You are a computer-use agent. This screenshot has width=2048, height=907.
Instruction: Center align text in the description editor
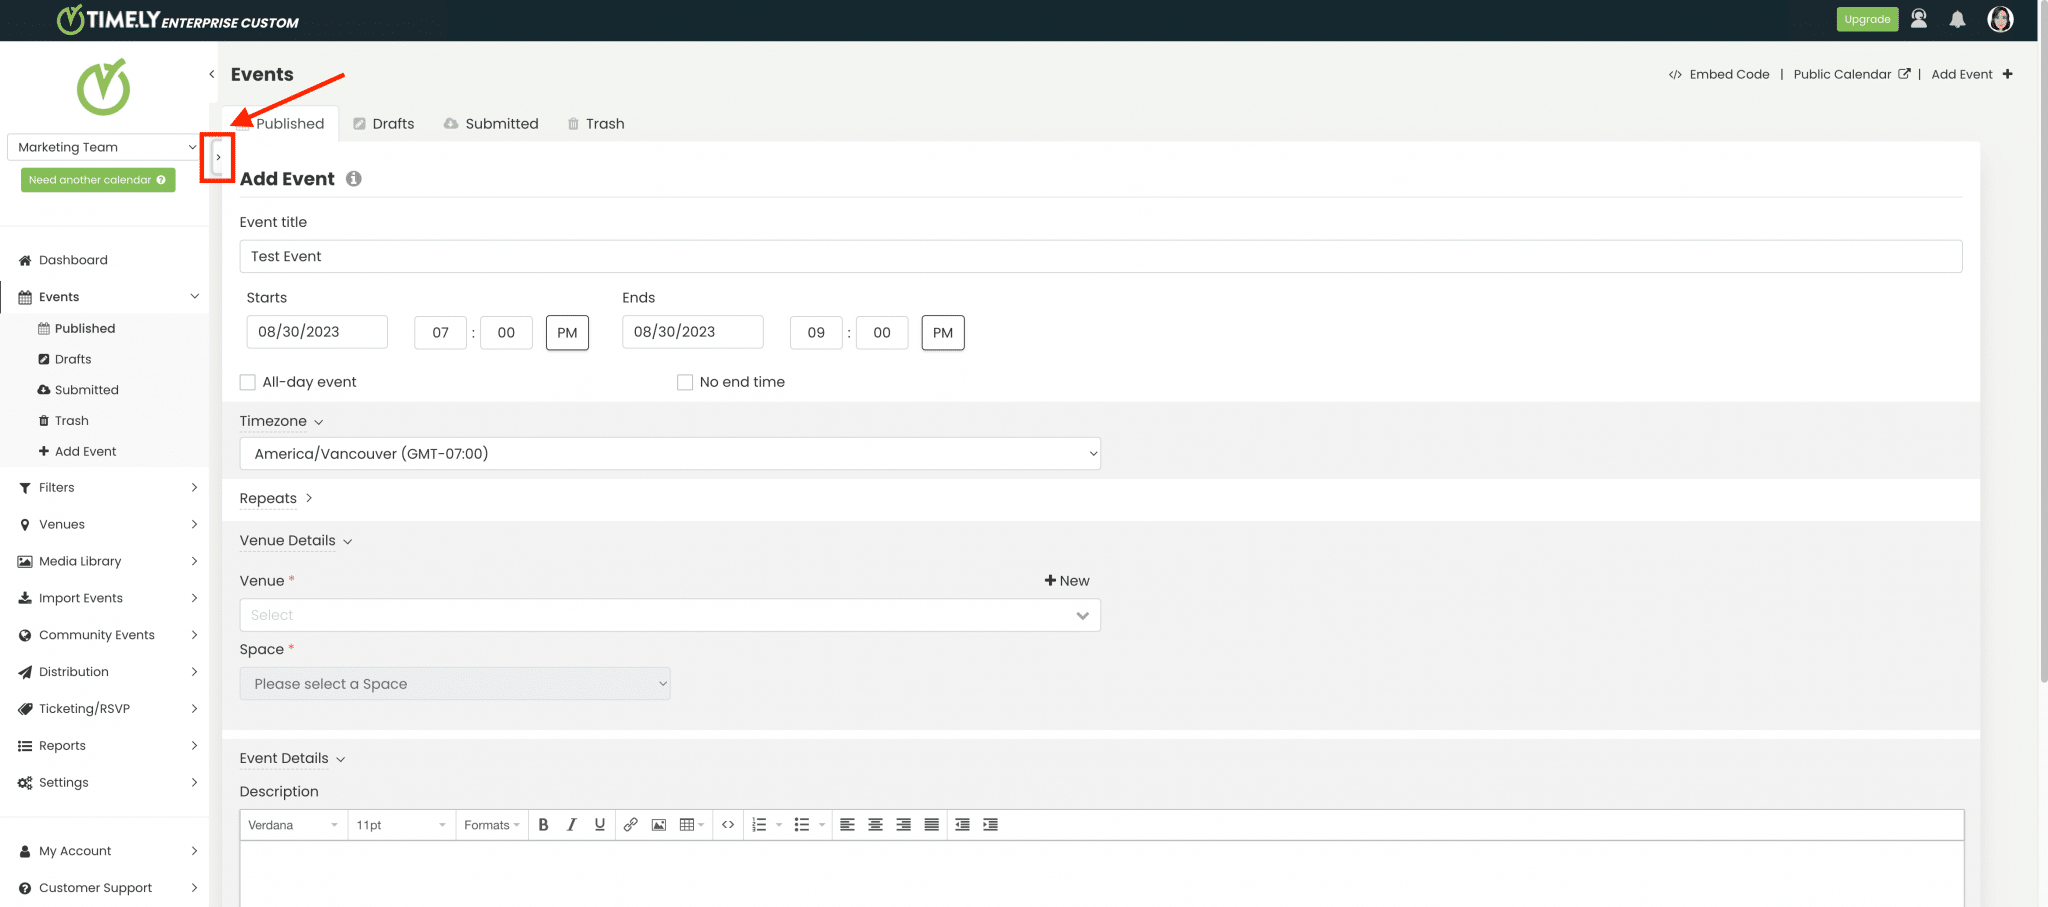875,824
